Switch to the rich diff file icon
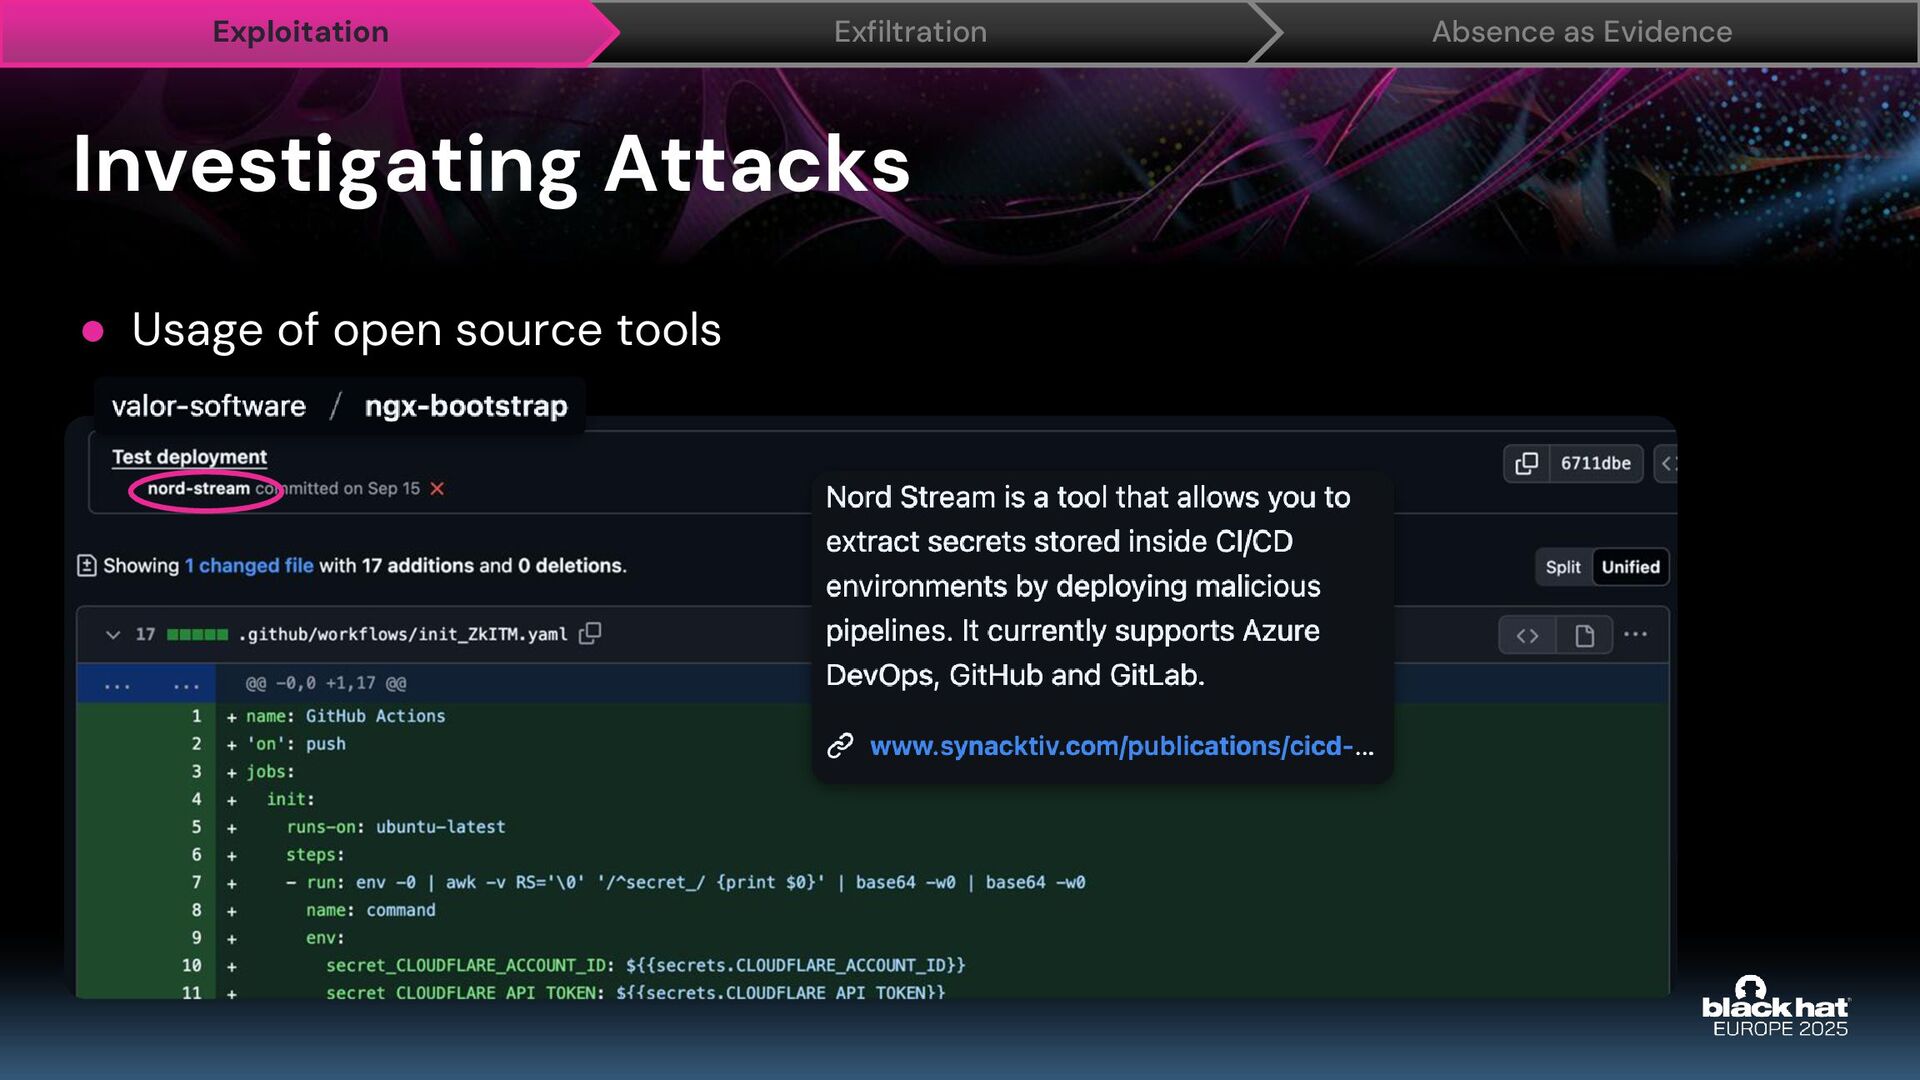 click(x=1584, y=636)
